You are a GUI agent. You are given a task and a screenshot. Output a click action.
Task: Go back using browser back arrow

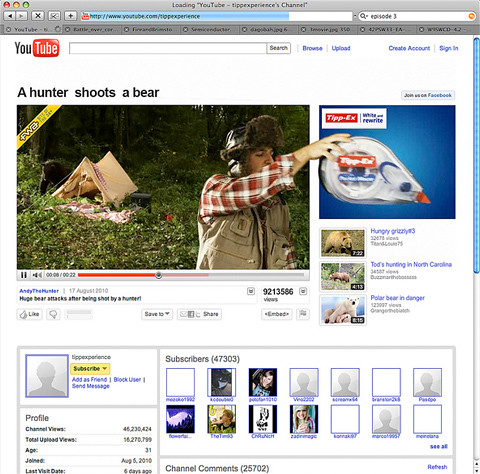tap(10, 16)
